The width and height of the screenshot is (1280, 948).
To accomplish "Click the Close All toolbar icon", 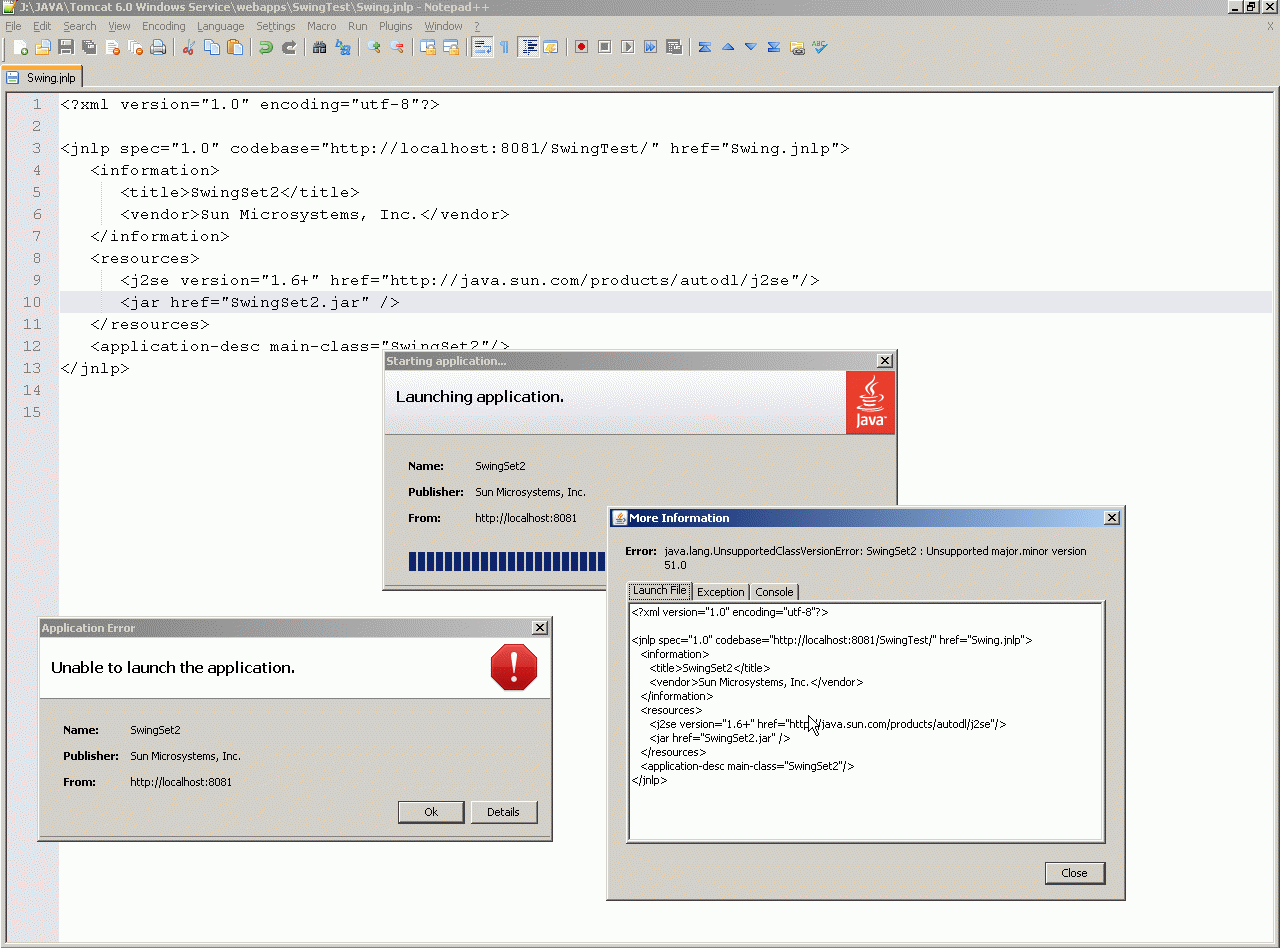I will [x=135, y=47].
